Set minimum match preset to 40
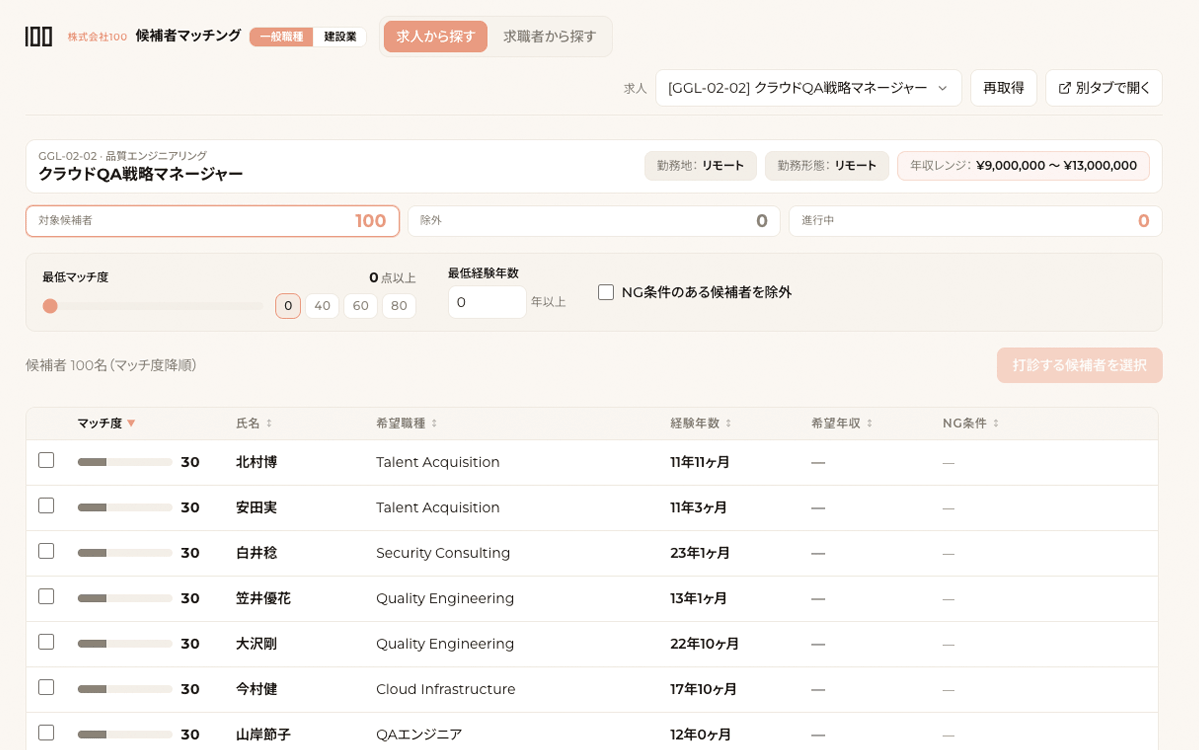This screenshot has height=750, width=1200. [322, 306]
